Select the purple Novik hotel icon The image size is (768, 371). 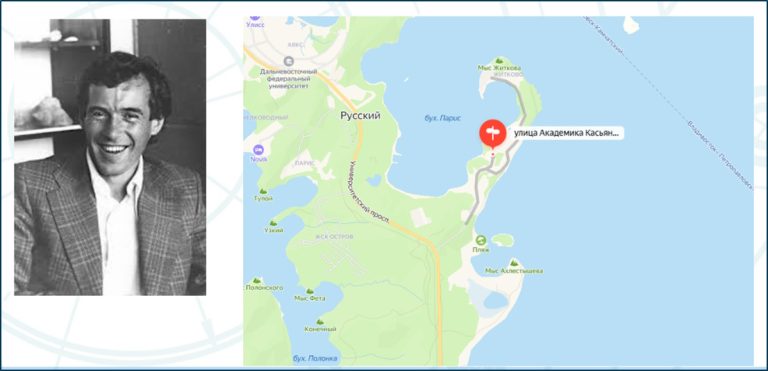point(259,149)
